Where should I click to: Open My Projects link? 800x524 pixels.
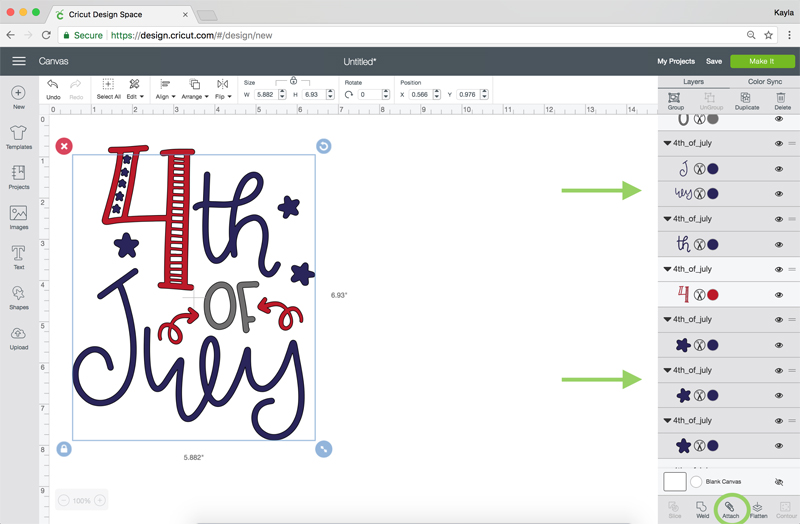click(x=676, y=61)
